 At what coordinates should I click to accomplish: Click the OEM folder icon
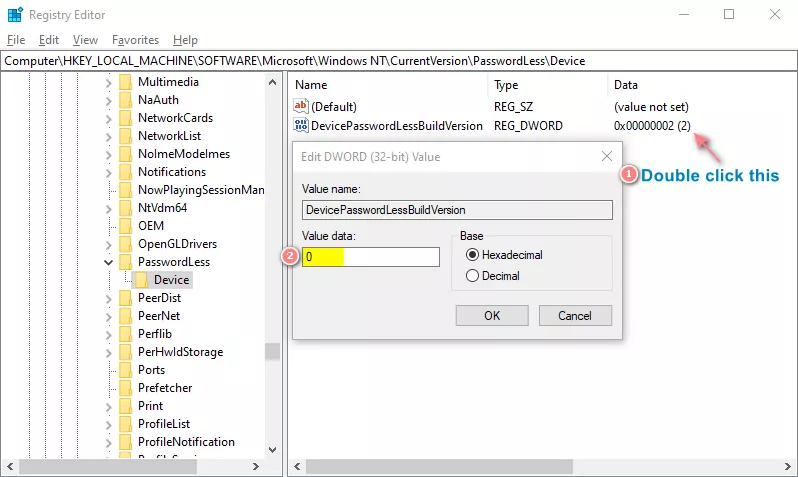(x=125, y=226)
